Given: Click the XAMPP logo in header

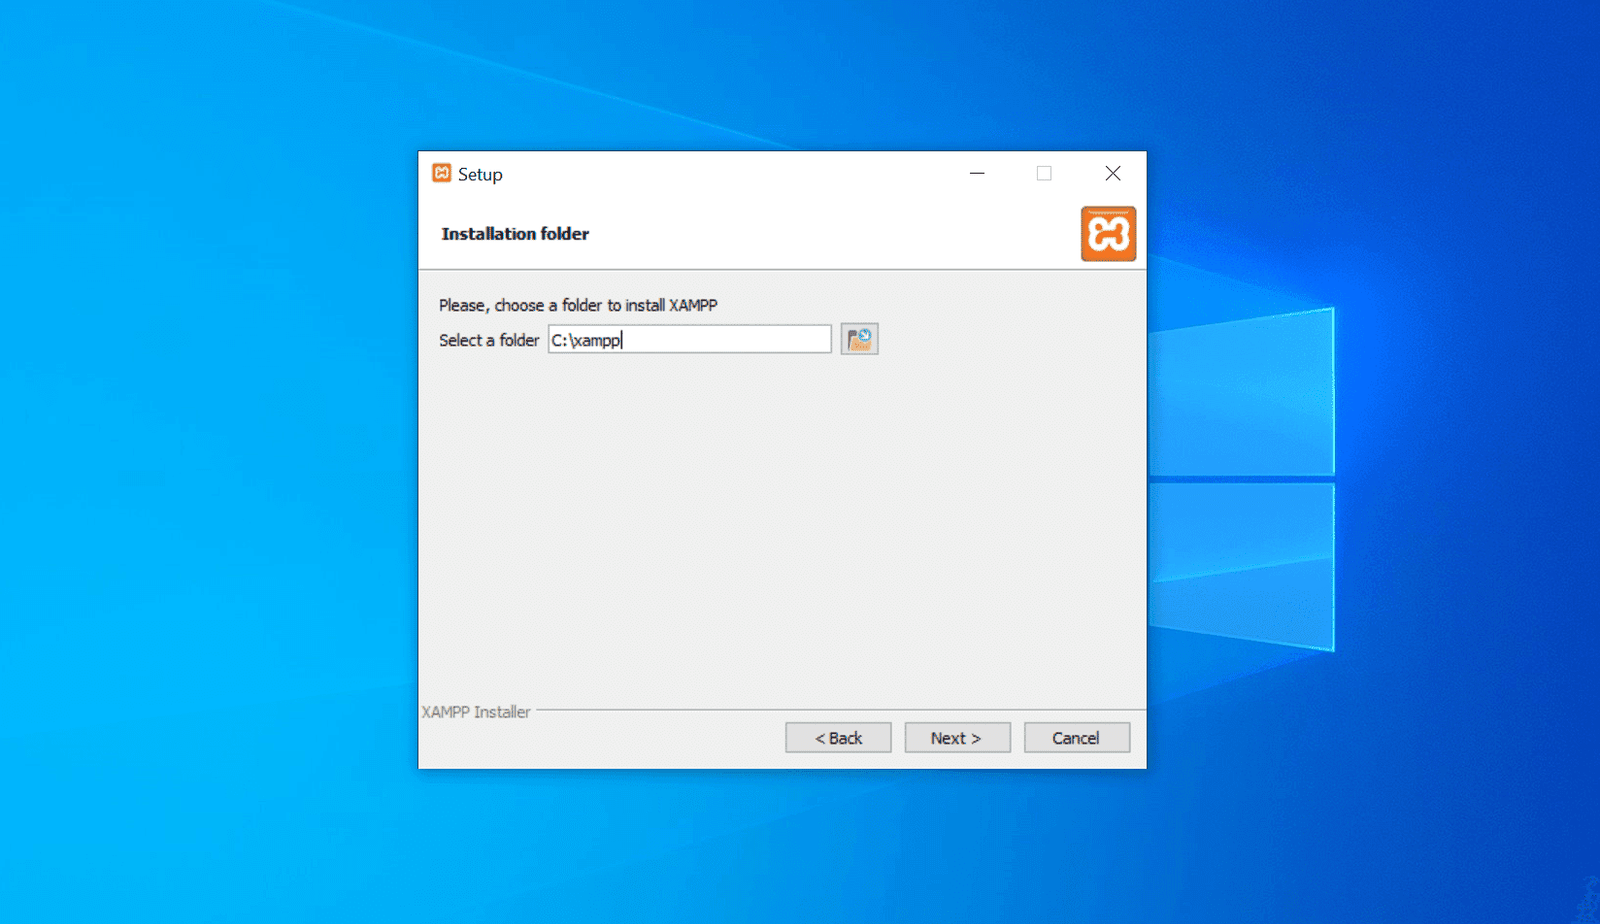Looking at the screenshot, I should click(x=1108, y=234).
